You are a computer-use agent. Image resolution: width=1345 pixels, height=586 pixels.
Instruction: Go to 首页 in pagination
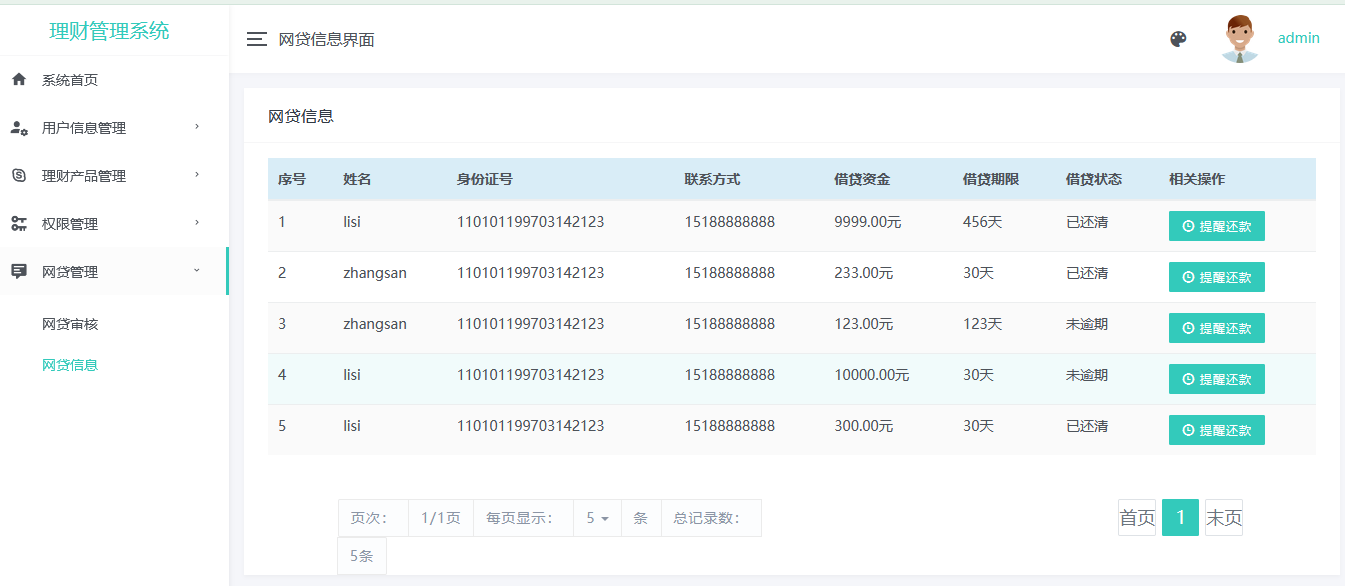tap(1137, 518)
